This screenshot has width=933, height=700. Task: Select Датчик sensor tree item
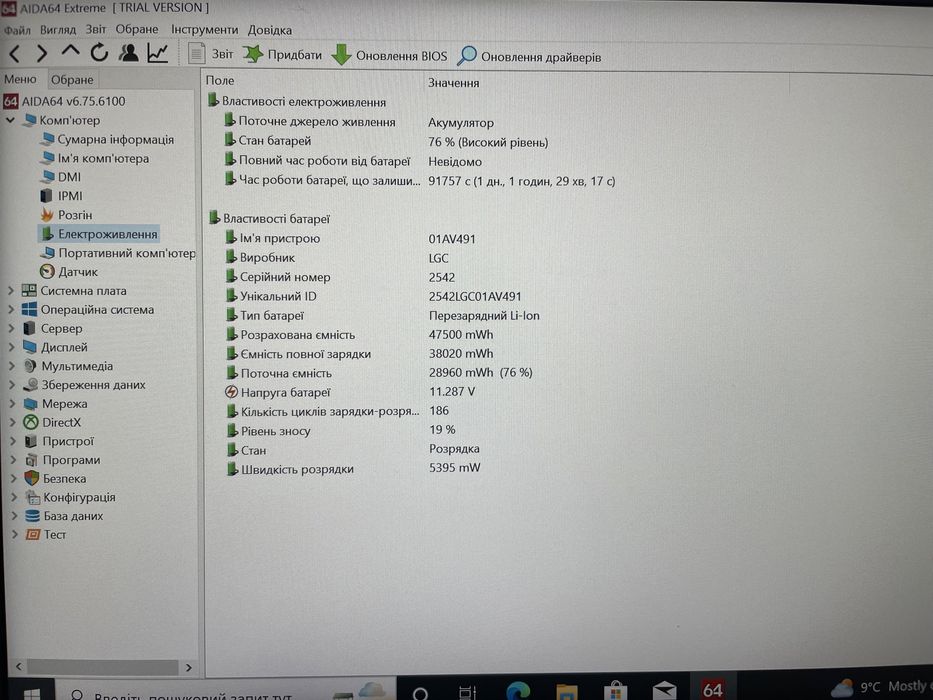69,272
